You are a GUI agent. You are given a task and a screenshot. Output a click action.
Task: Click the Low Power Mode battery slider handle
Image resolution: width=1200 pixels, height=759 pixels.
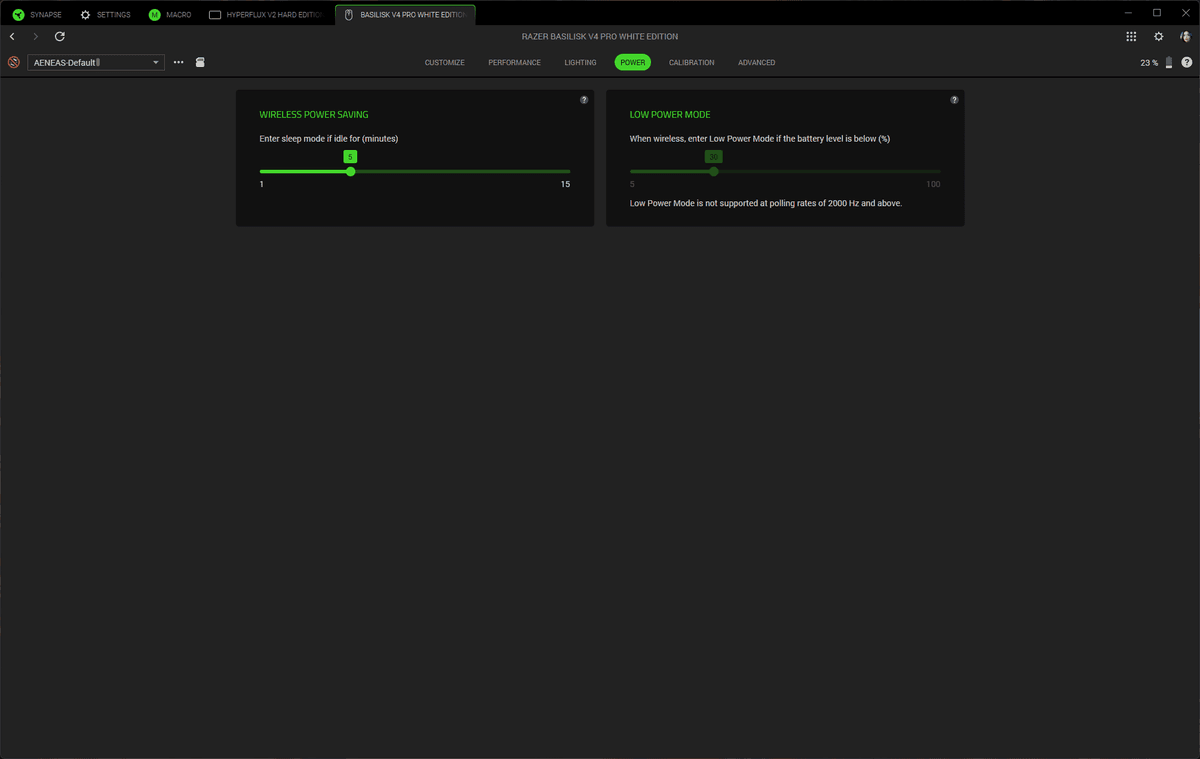(x=713, y=171)
